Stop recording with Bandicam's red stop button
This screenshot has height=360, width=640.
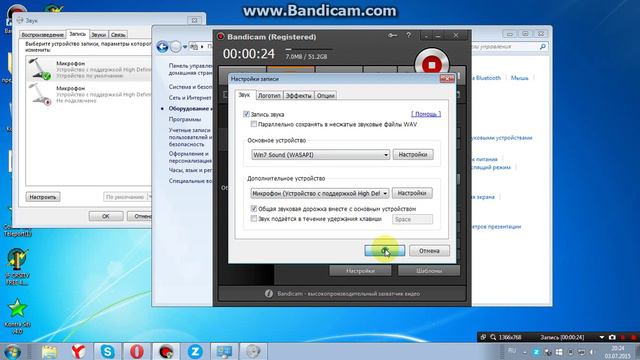click(431, 64)
